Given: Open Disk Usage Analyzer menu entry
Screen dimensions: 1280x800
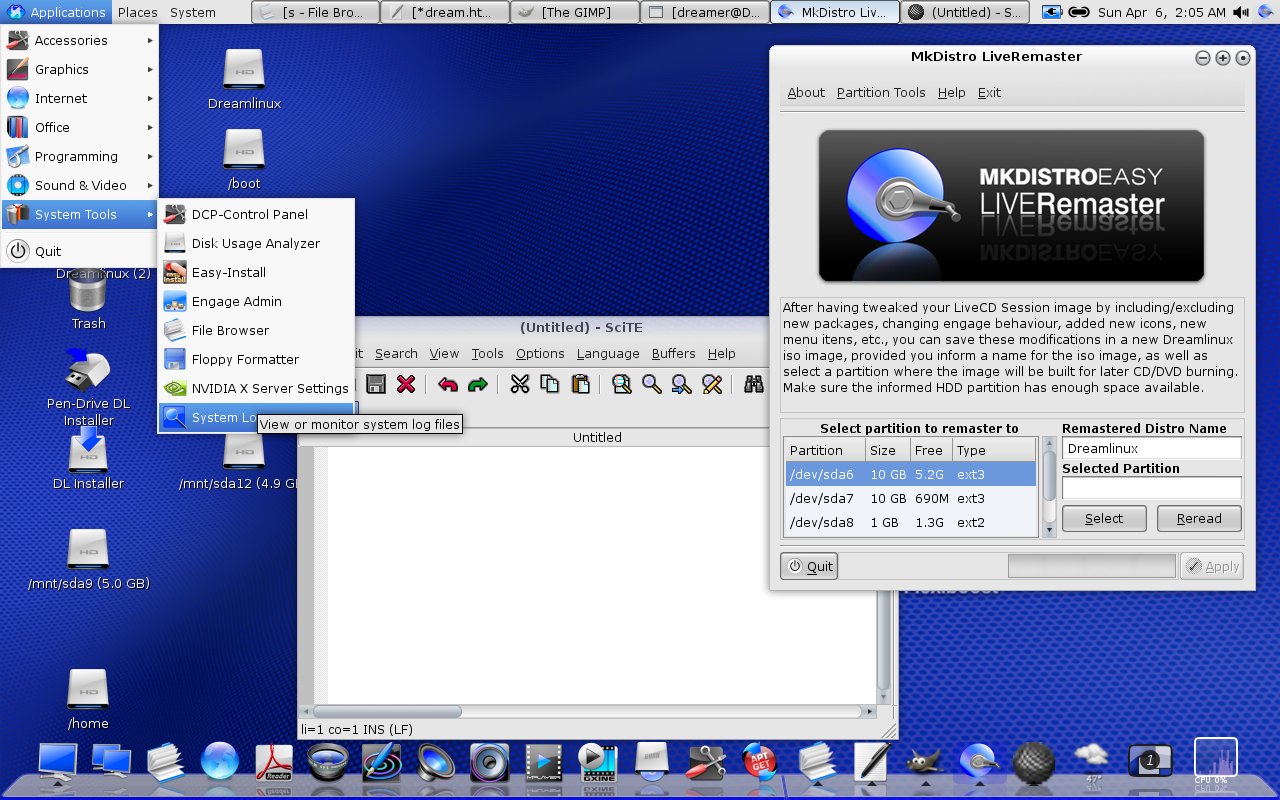Looking at the screenshot, I should point(256,243).
